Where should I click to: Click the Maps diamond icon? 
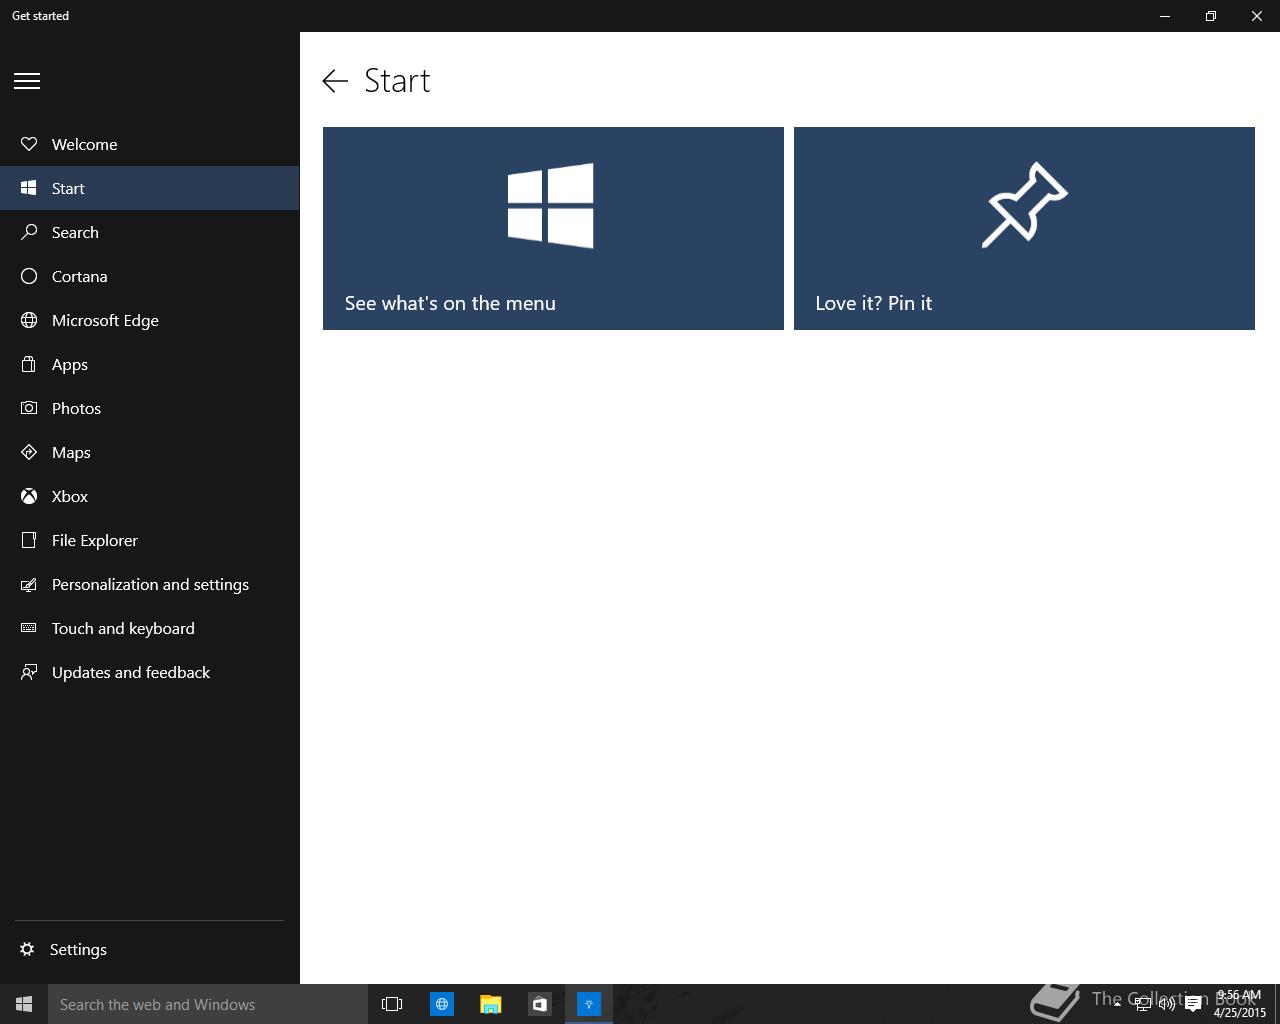[29, 452]
